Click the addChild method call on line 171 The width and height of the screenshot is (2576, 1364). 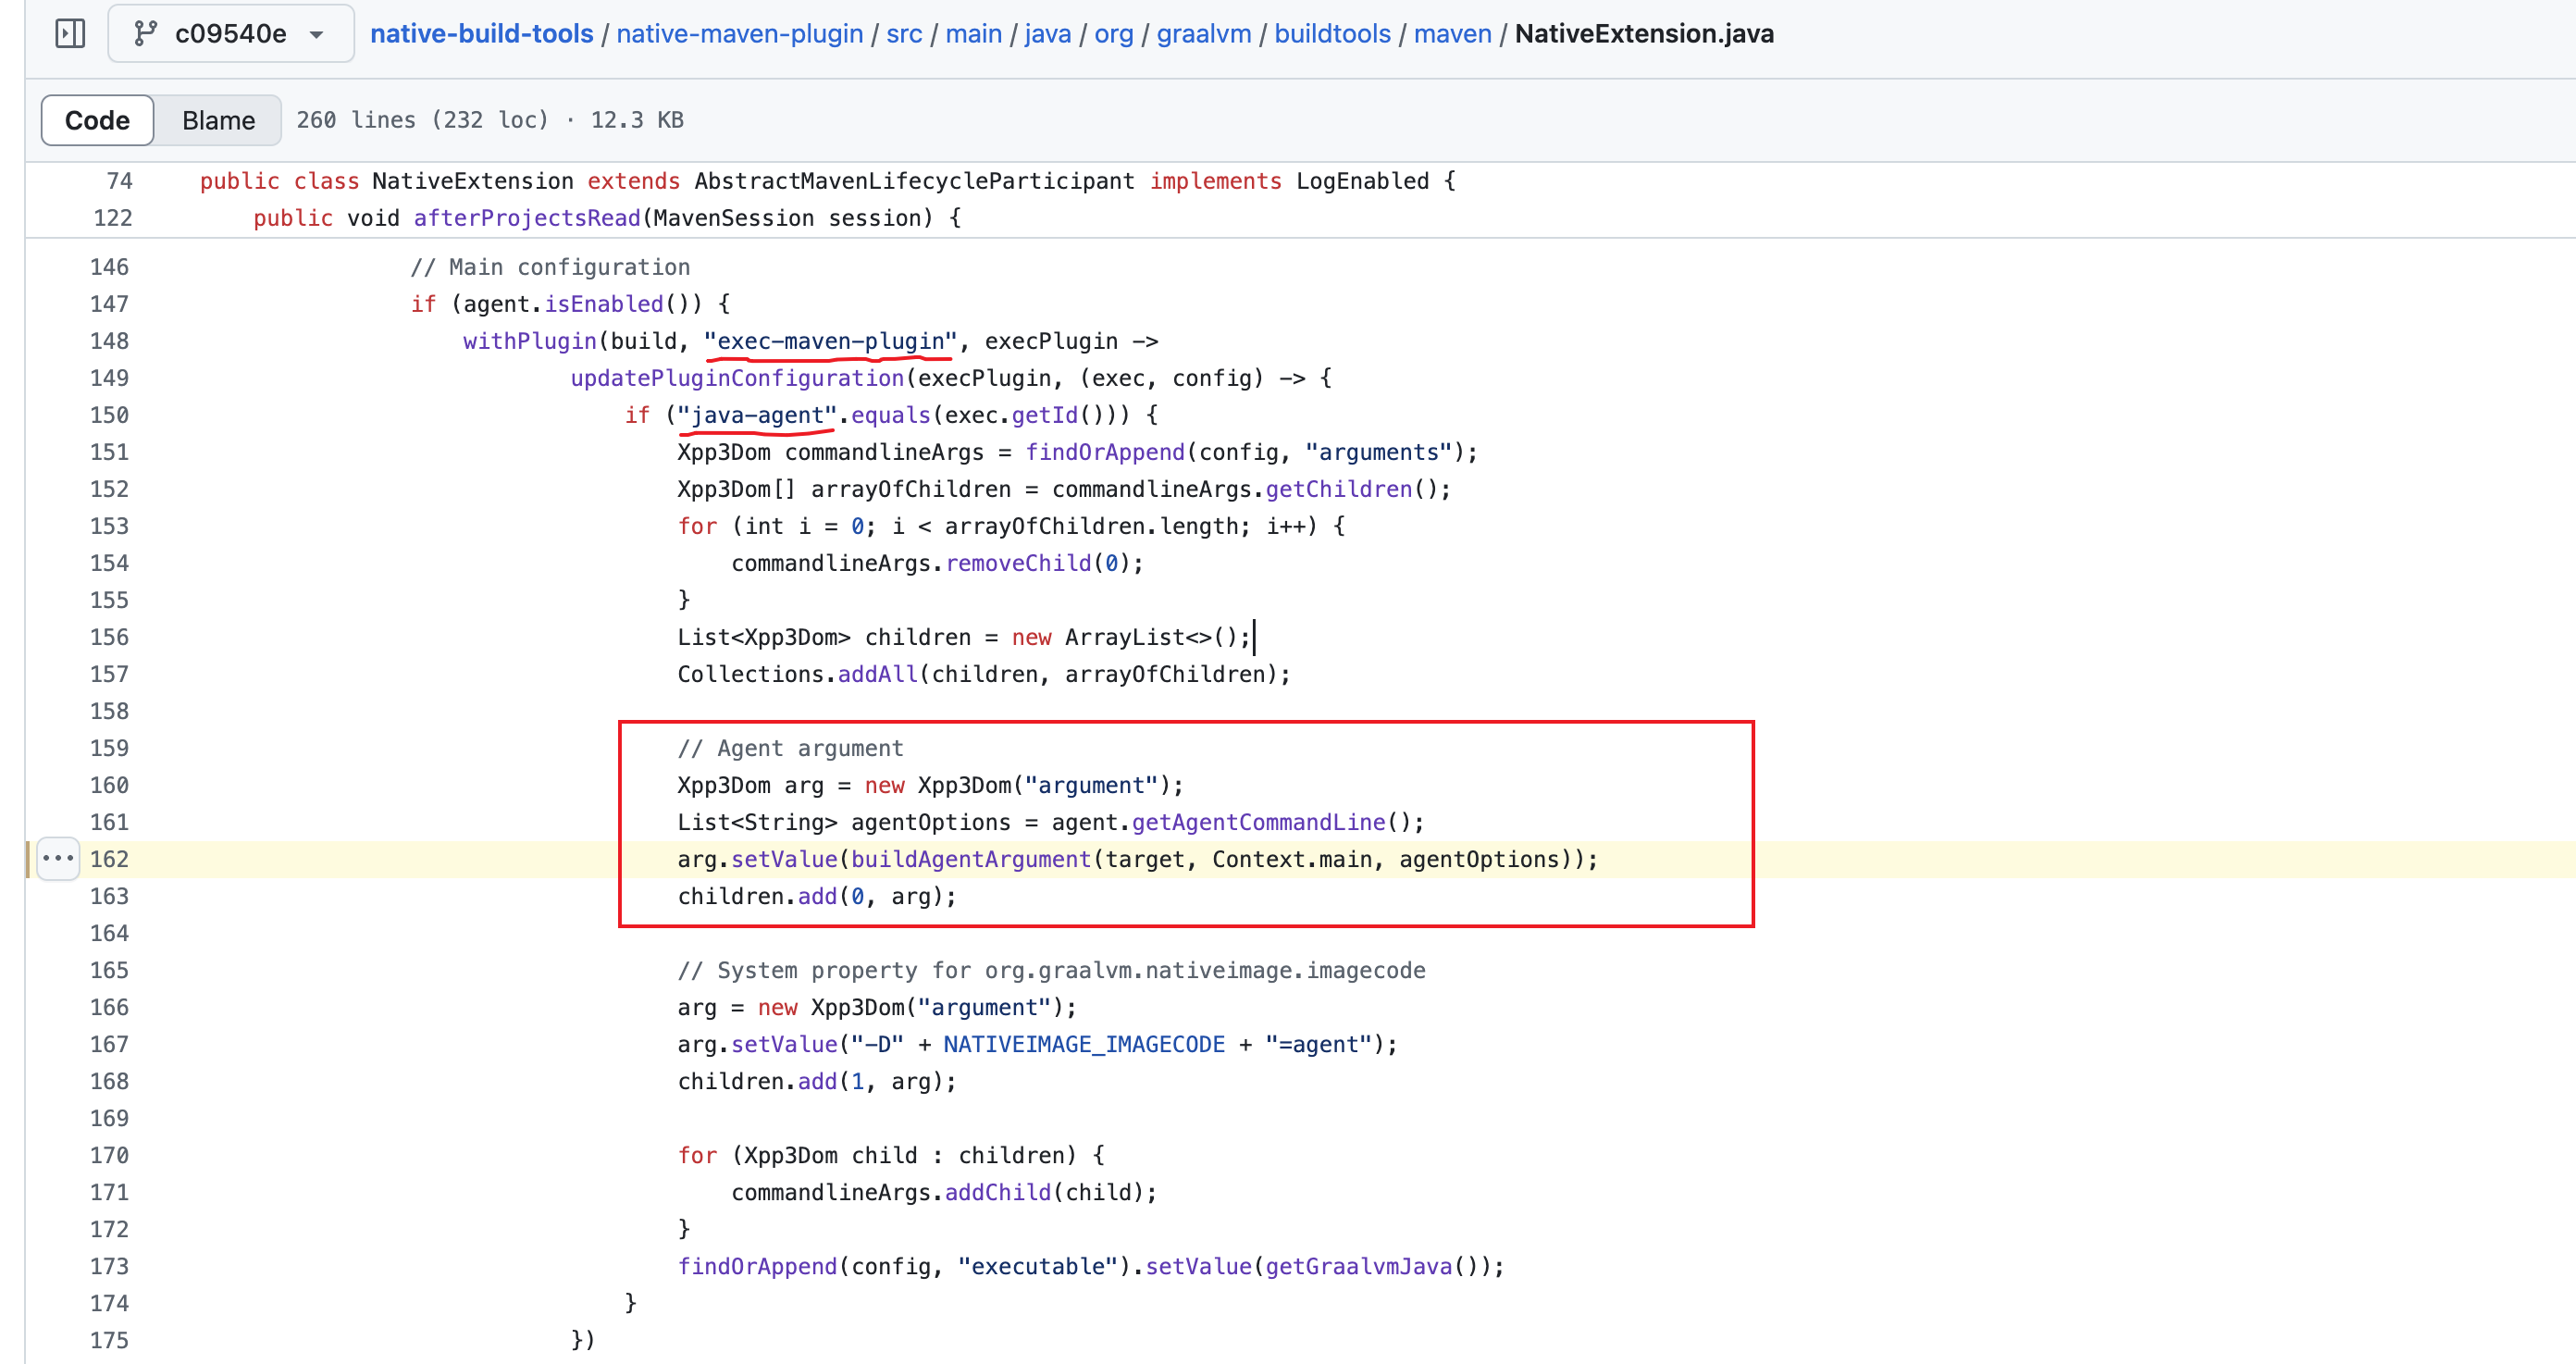998,1192
